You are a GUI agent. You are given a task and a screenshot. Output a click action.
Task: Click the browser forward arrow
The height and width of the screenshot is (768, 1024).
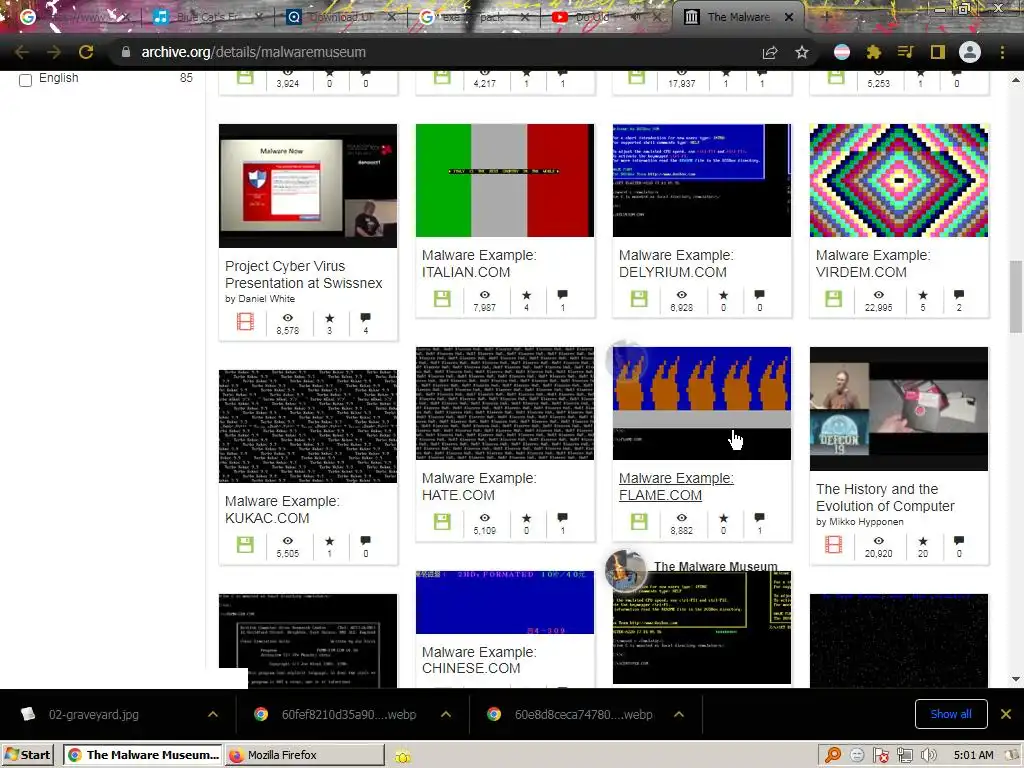pos(54,52)
